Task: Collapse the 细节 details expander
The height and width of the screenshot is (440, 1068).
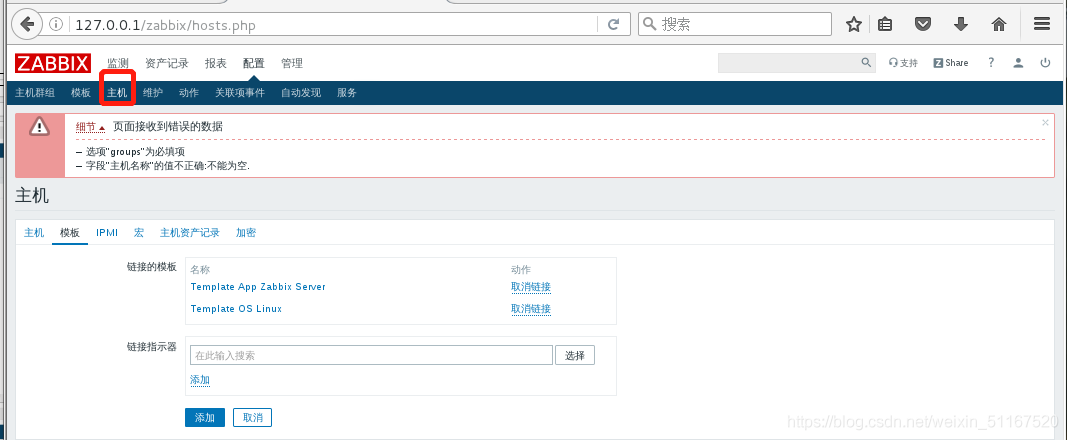Action: pos(91,127)
